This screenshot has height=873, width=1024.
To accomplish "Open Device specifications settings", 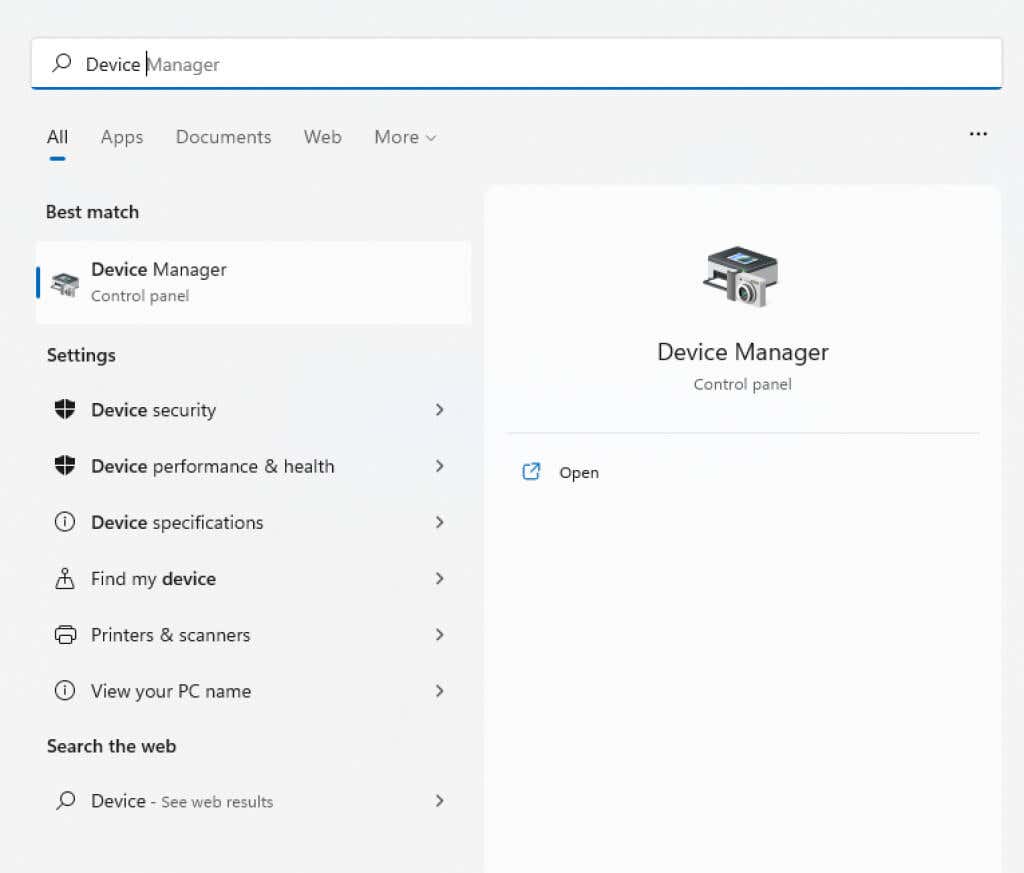I will coord(251,522).
